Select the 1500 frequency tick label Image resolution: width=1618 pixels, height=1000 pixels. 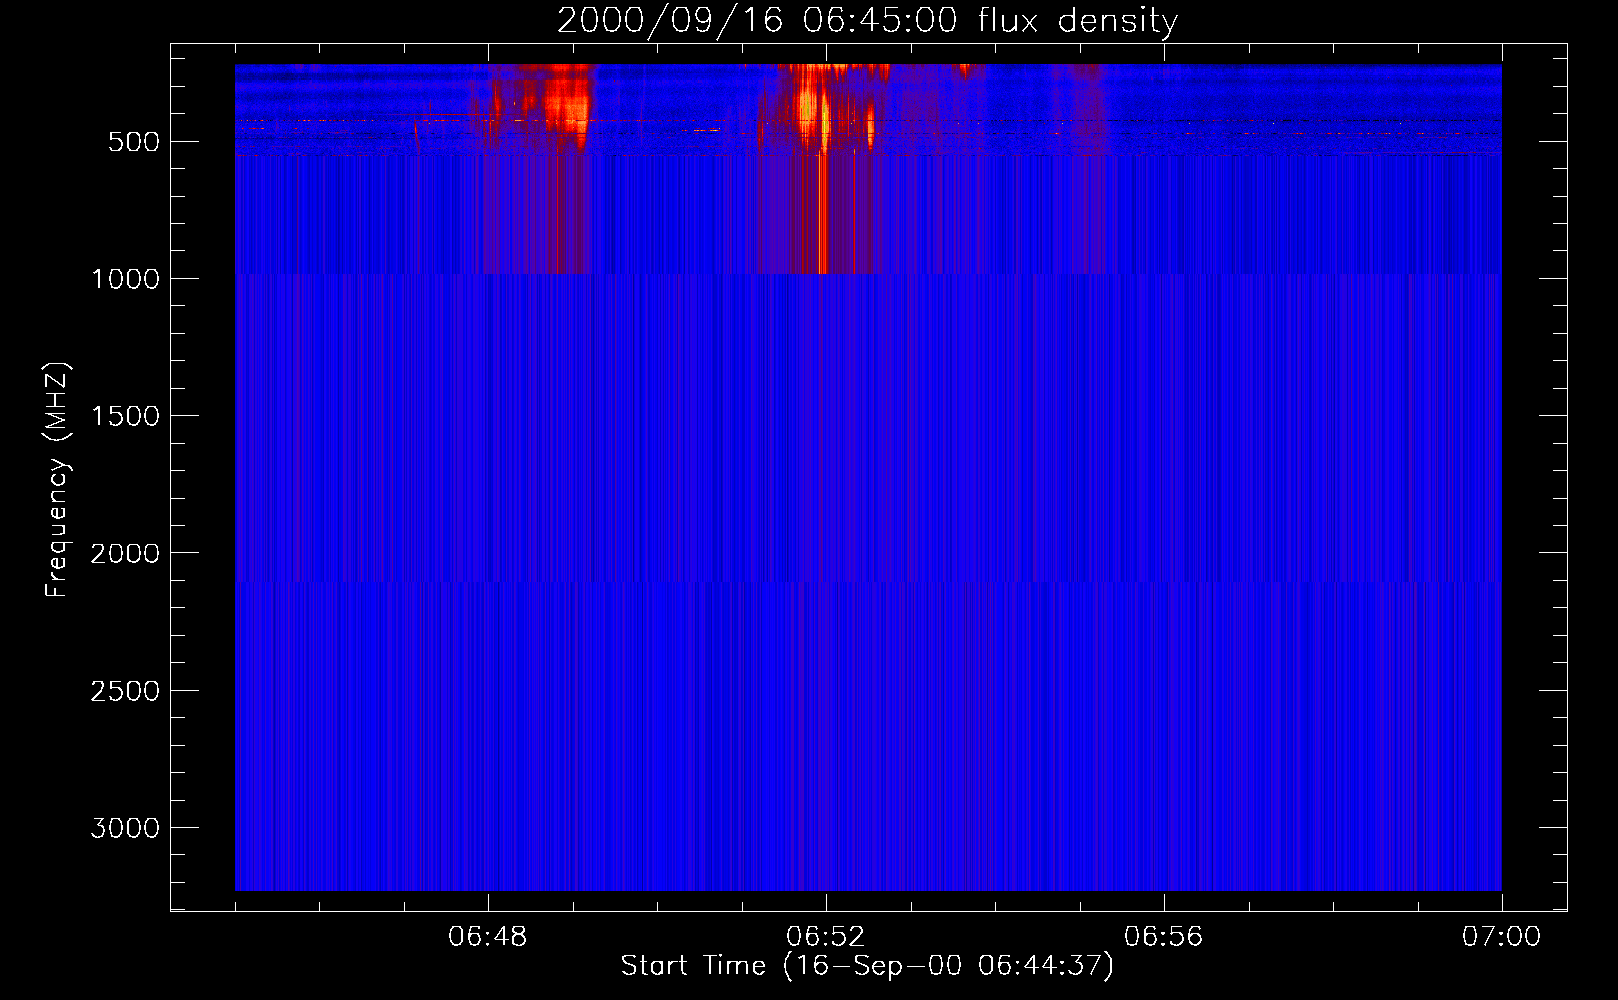click(x=125, y=416)
